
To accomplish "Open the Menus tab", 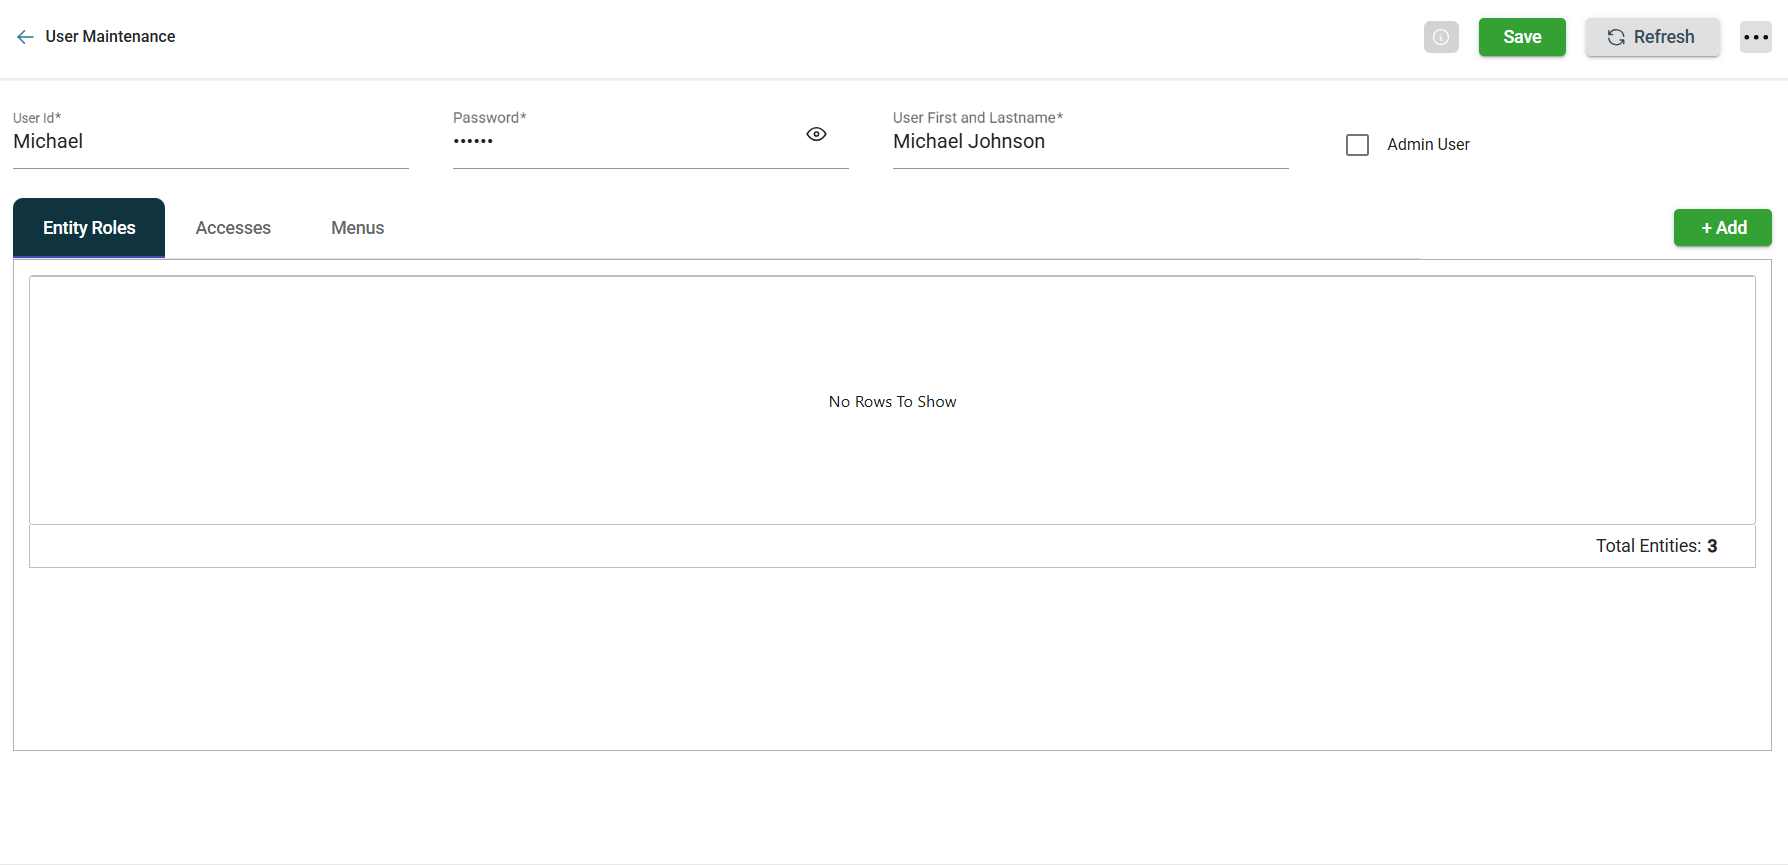I will pyautogui.click(x=357, y=228).
